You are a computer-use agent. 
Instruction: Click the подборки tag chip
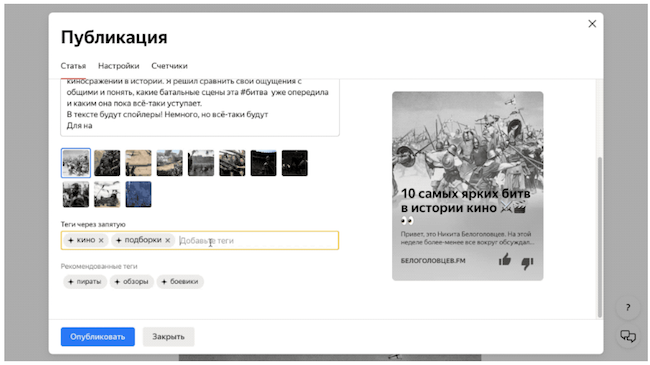[x=143, y=240]
